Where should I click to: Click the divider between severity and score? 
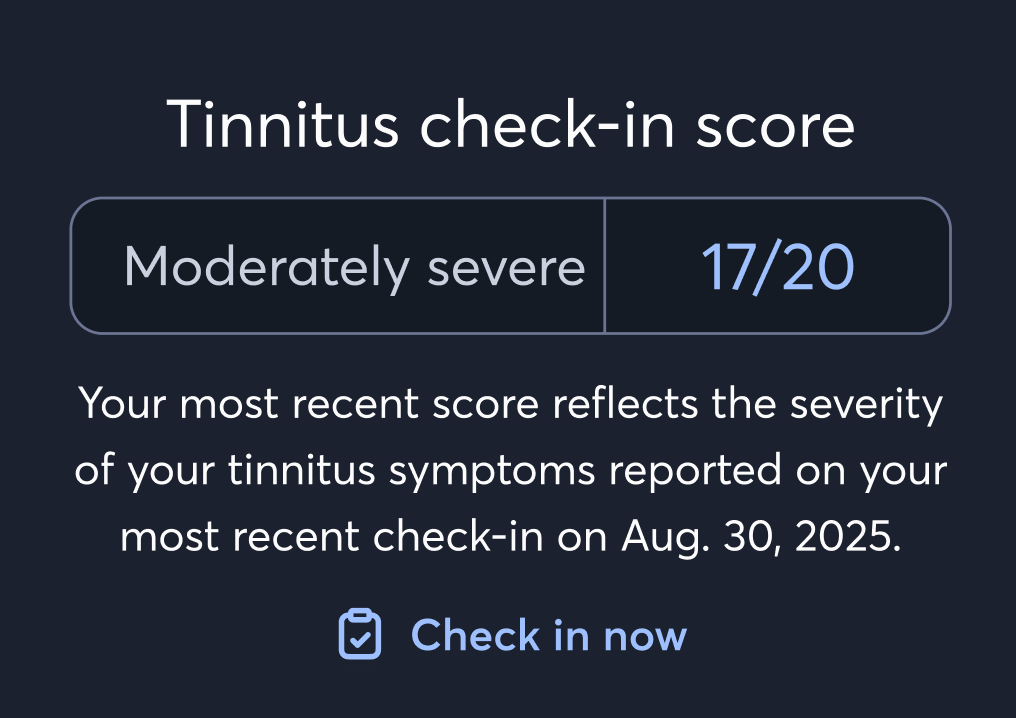click(x=605, y=265)
